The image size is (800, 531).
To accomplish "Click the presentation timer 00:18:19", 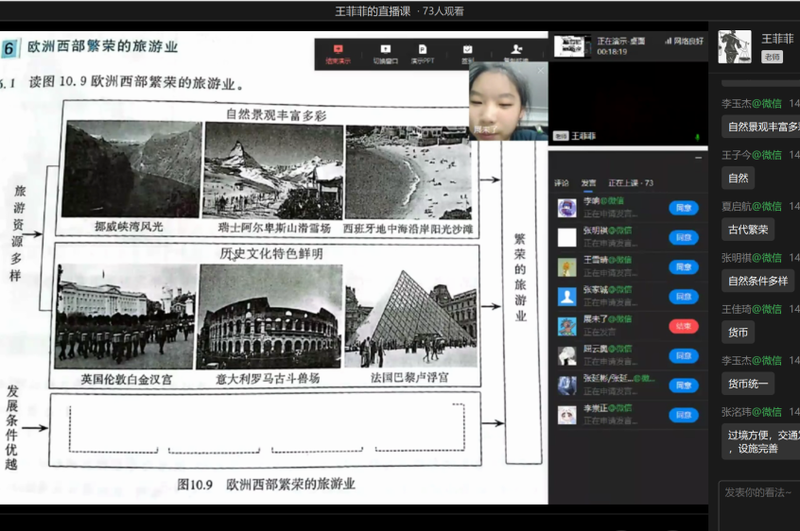I will tap(612, 52).
